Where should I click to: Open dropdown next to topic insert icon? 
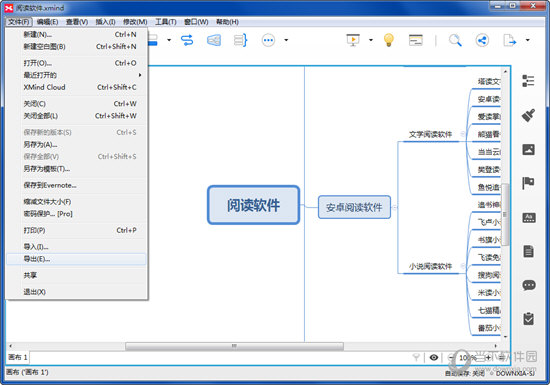pos(169,40)
